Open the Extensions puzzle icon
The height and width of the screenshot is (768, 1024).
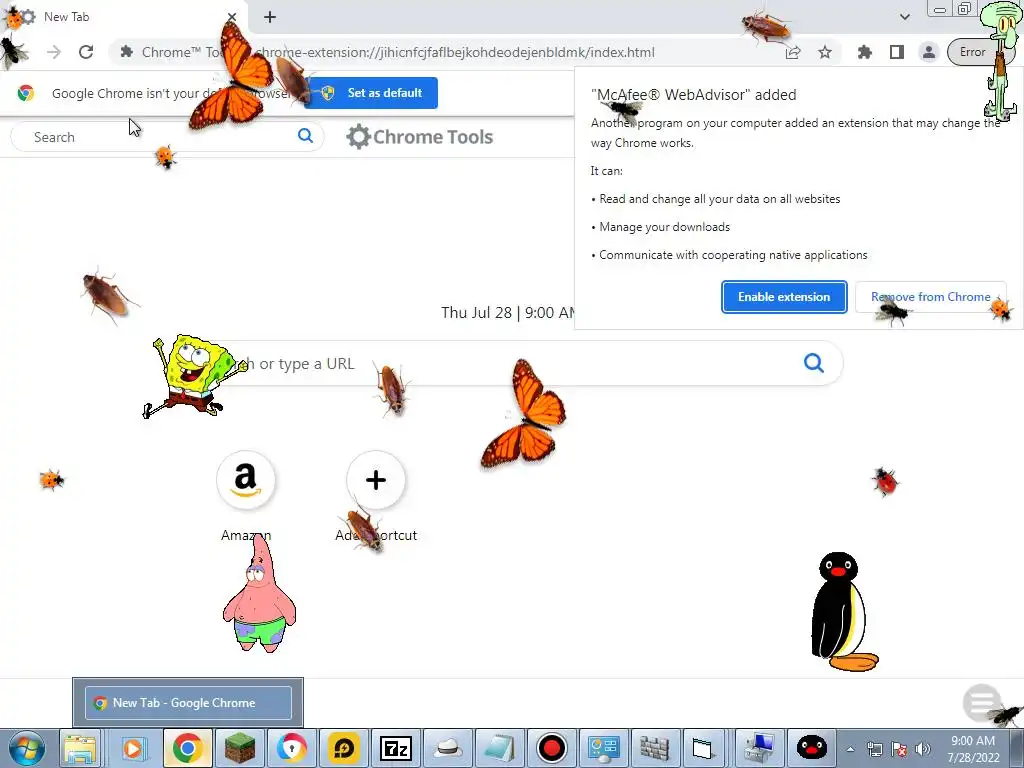pyautogui.click(x=865, y=52)
